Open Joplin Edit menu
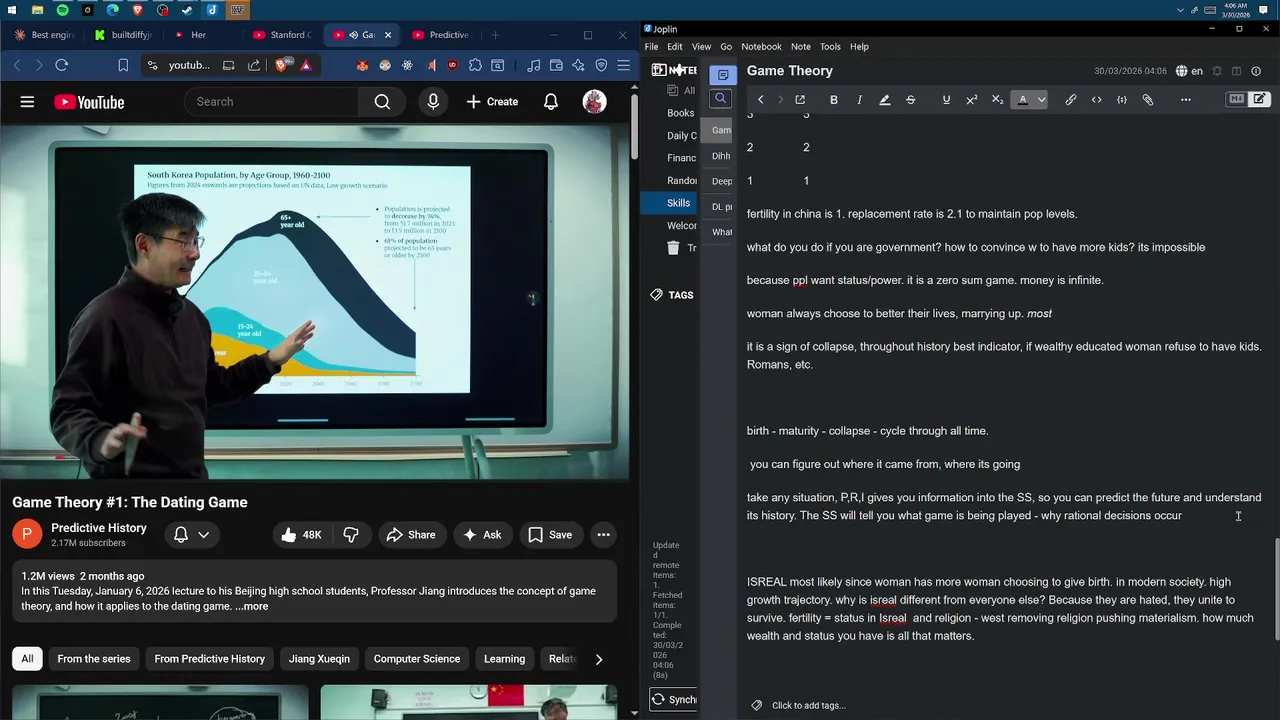This screenshot has height=720, width=1280. (675, 46)
